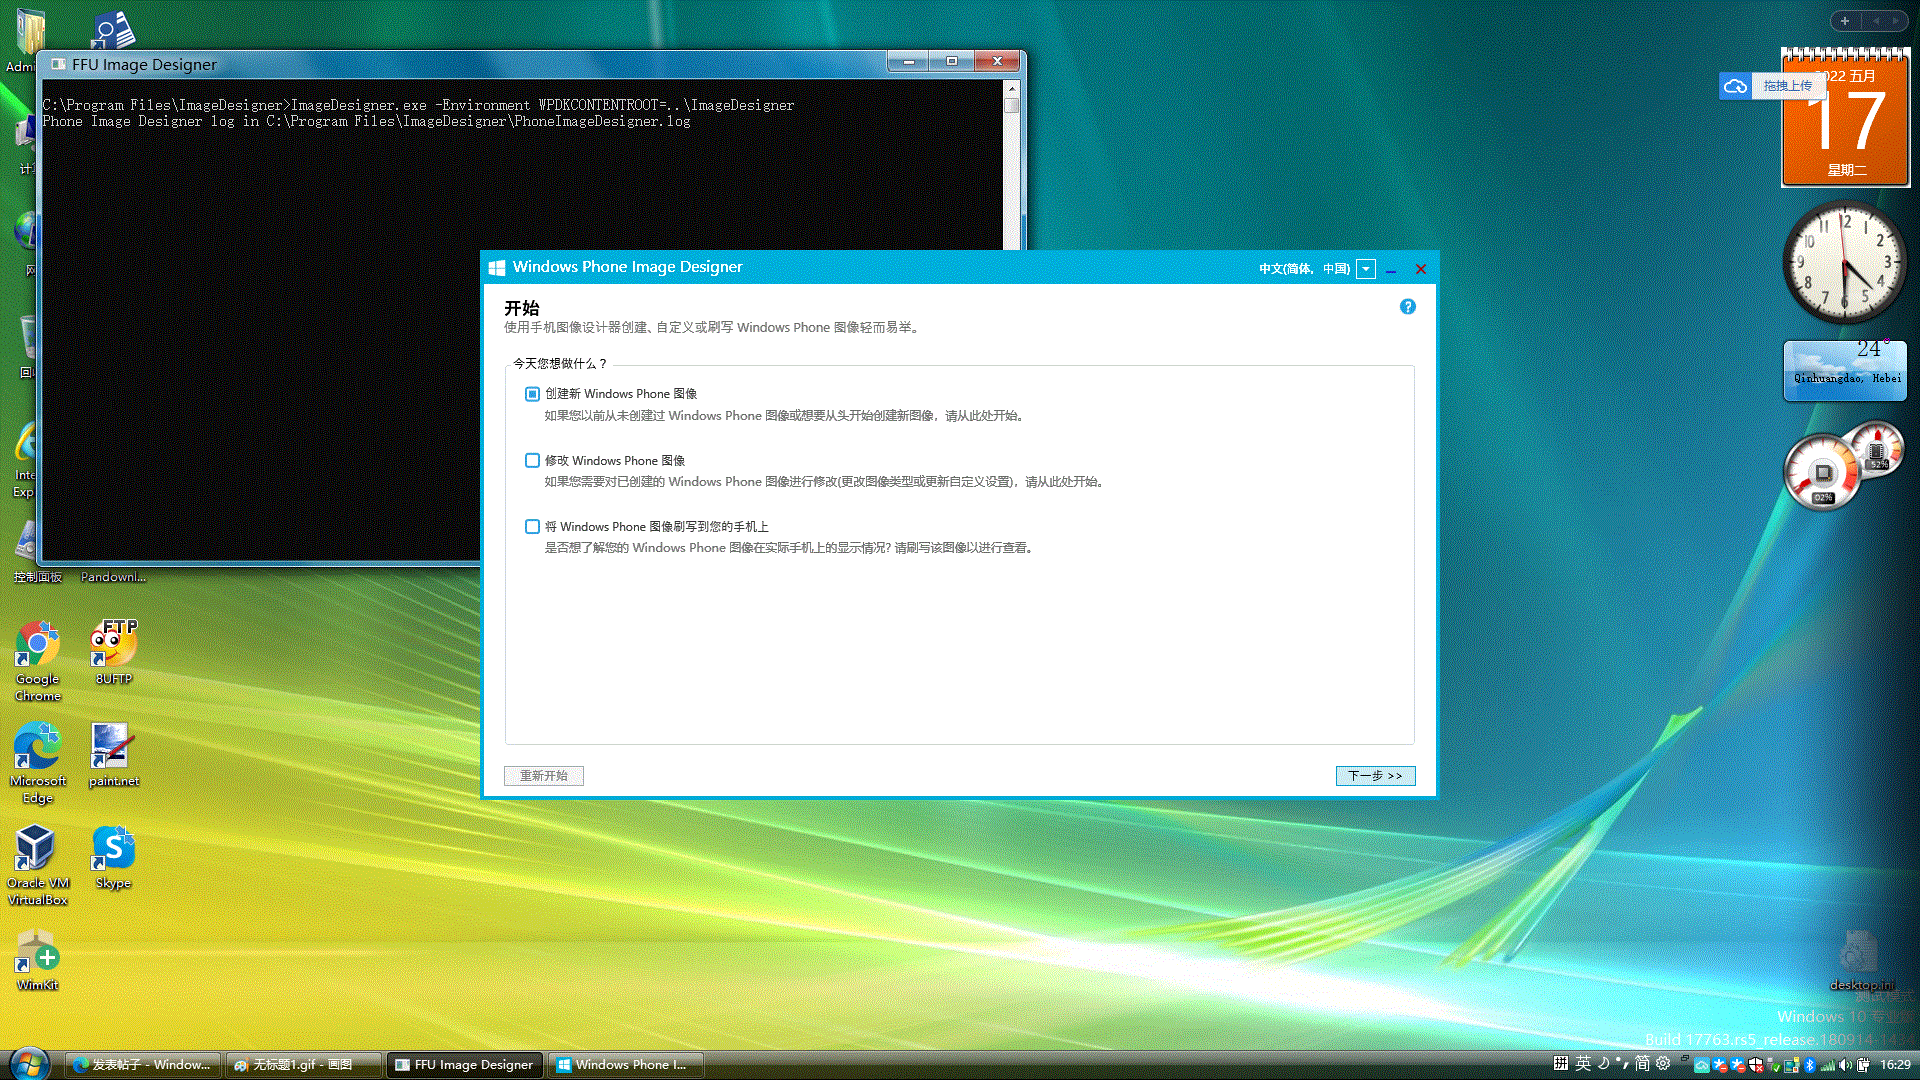Open the paint.net desktop shortcut

click(x=111, y=748)
